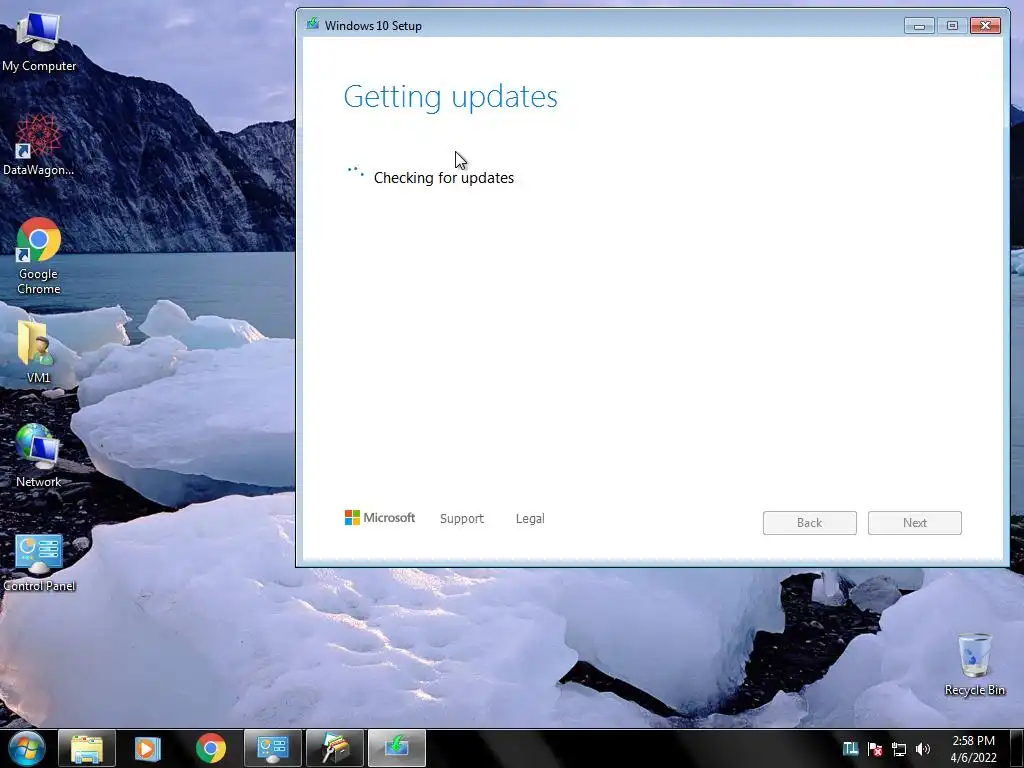Click the Show Desktop strip
The height and width of the screenshot is (768, 1024).
point(1016,748)
